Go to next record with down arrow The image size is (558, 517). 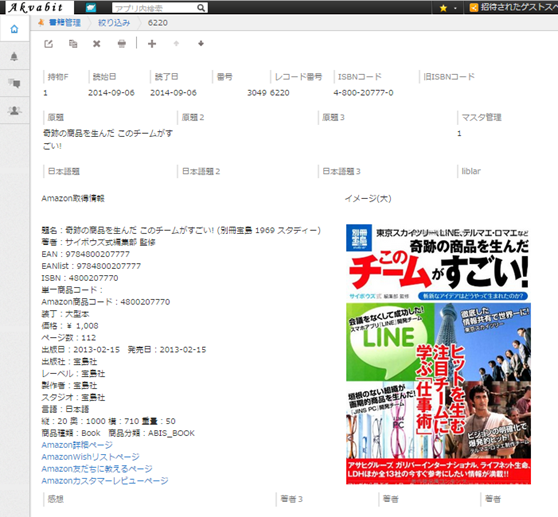[201, 43]
